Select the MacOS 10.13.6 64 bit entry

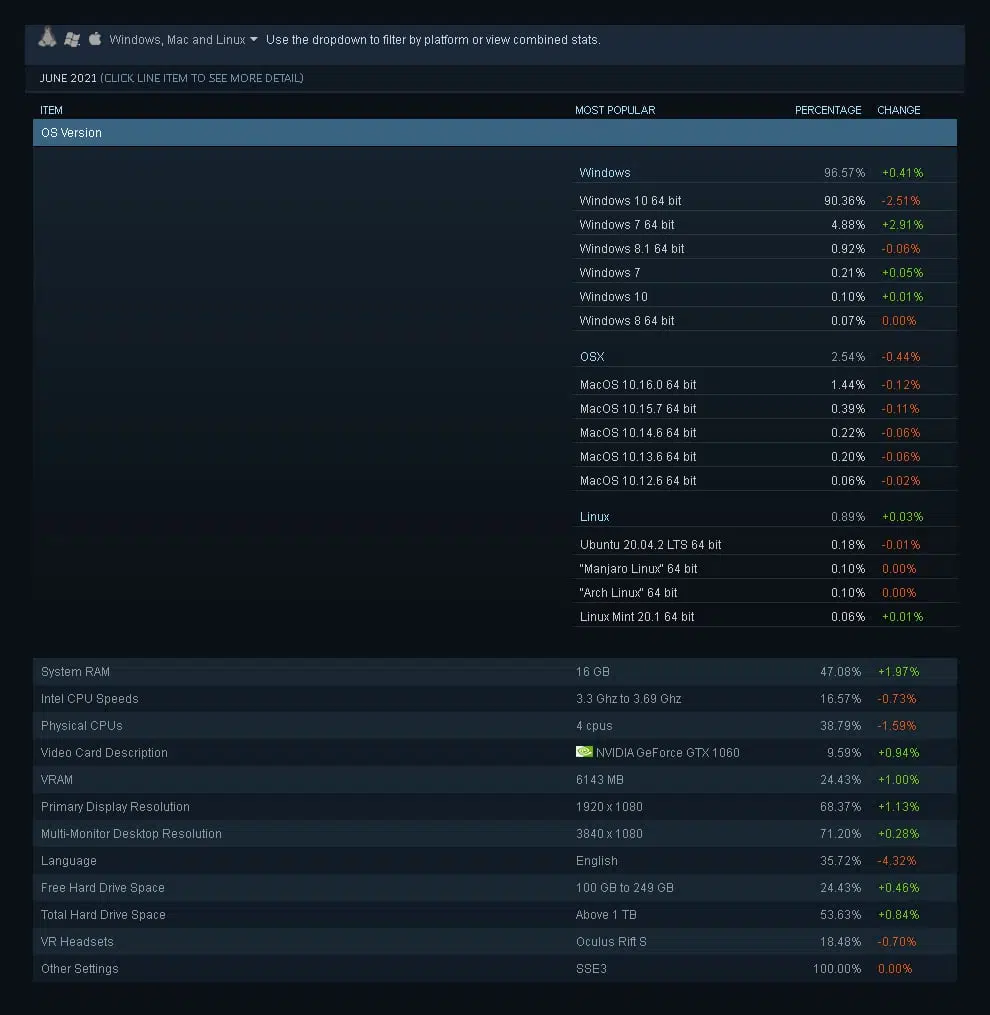tap(638, 456)
